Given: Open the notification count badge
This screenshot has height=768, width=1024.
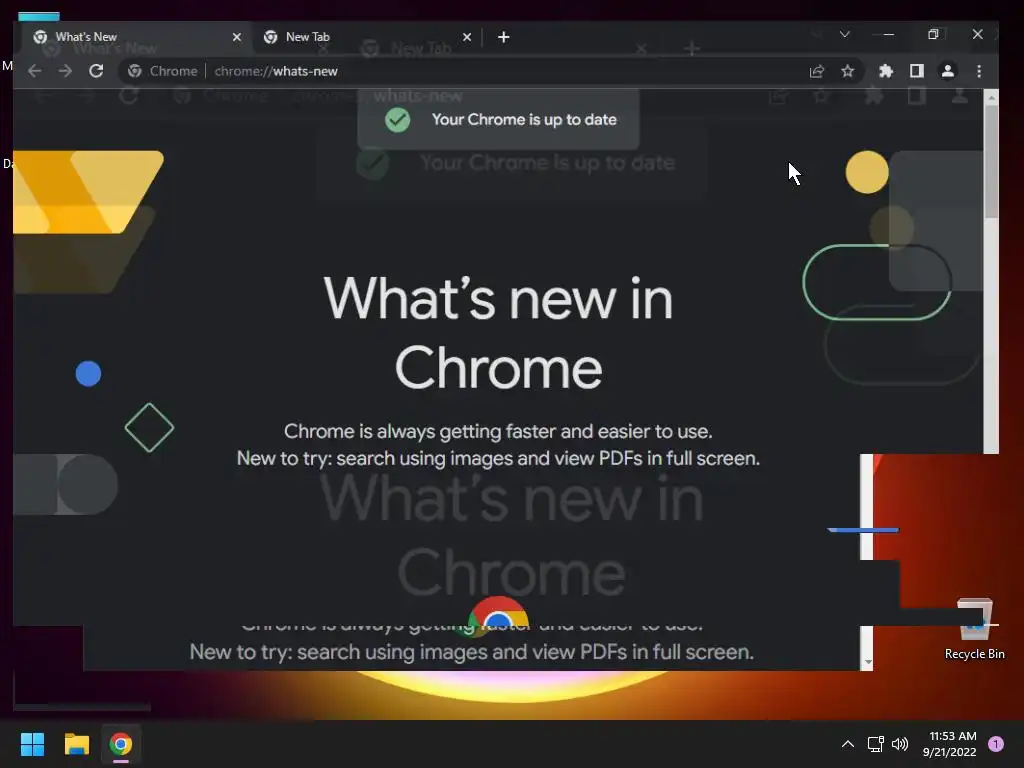Looking at the screenshot, I should click(x=996, y=744).
